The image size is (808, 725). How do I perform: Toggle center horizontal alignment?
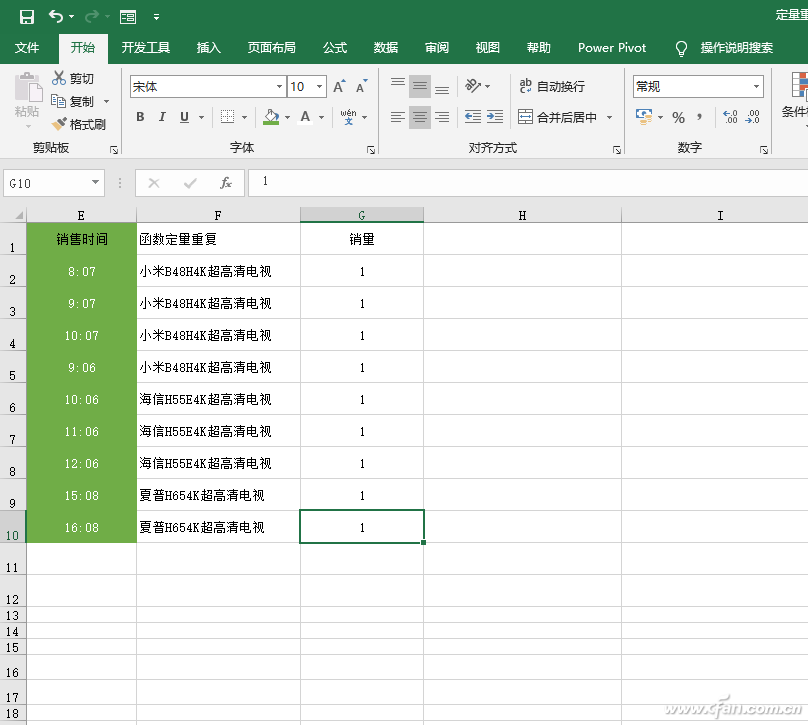[x=420, y=117]
